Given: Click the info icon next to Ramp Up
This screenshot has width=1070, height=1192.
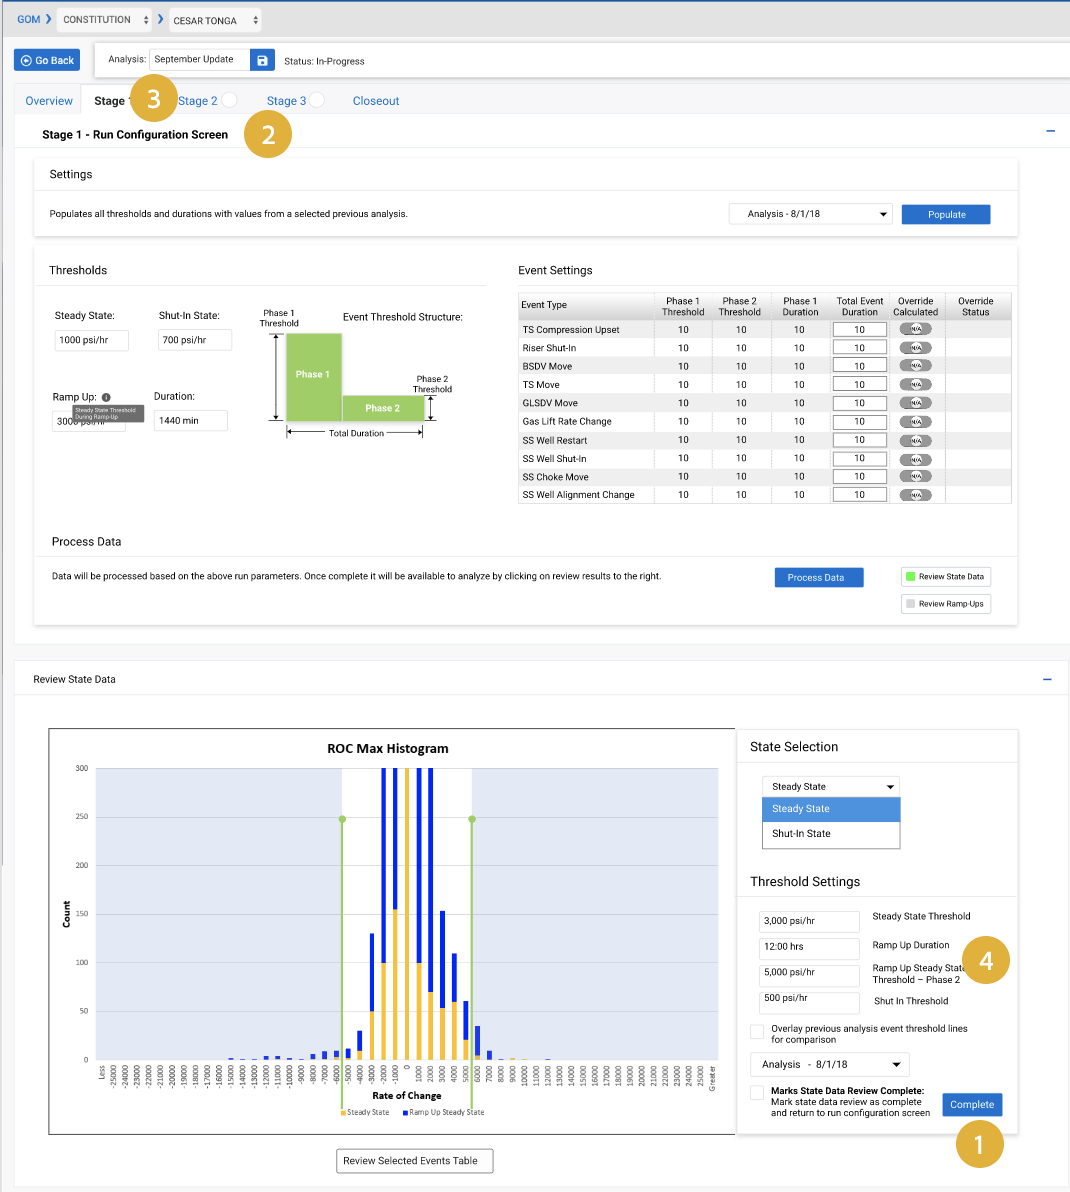Looking at the screenshot, I should click(106, 397).
